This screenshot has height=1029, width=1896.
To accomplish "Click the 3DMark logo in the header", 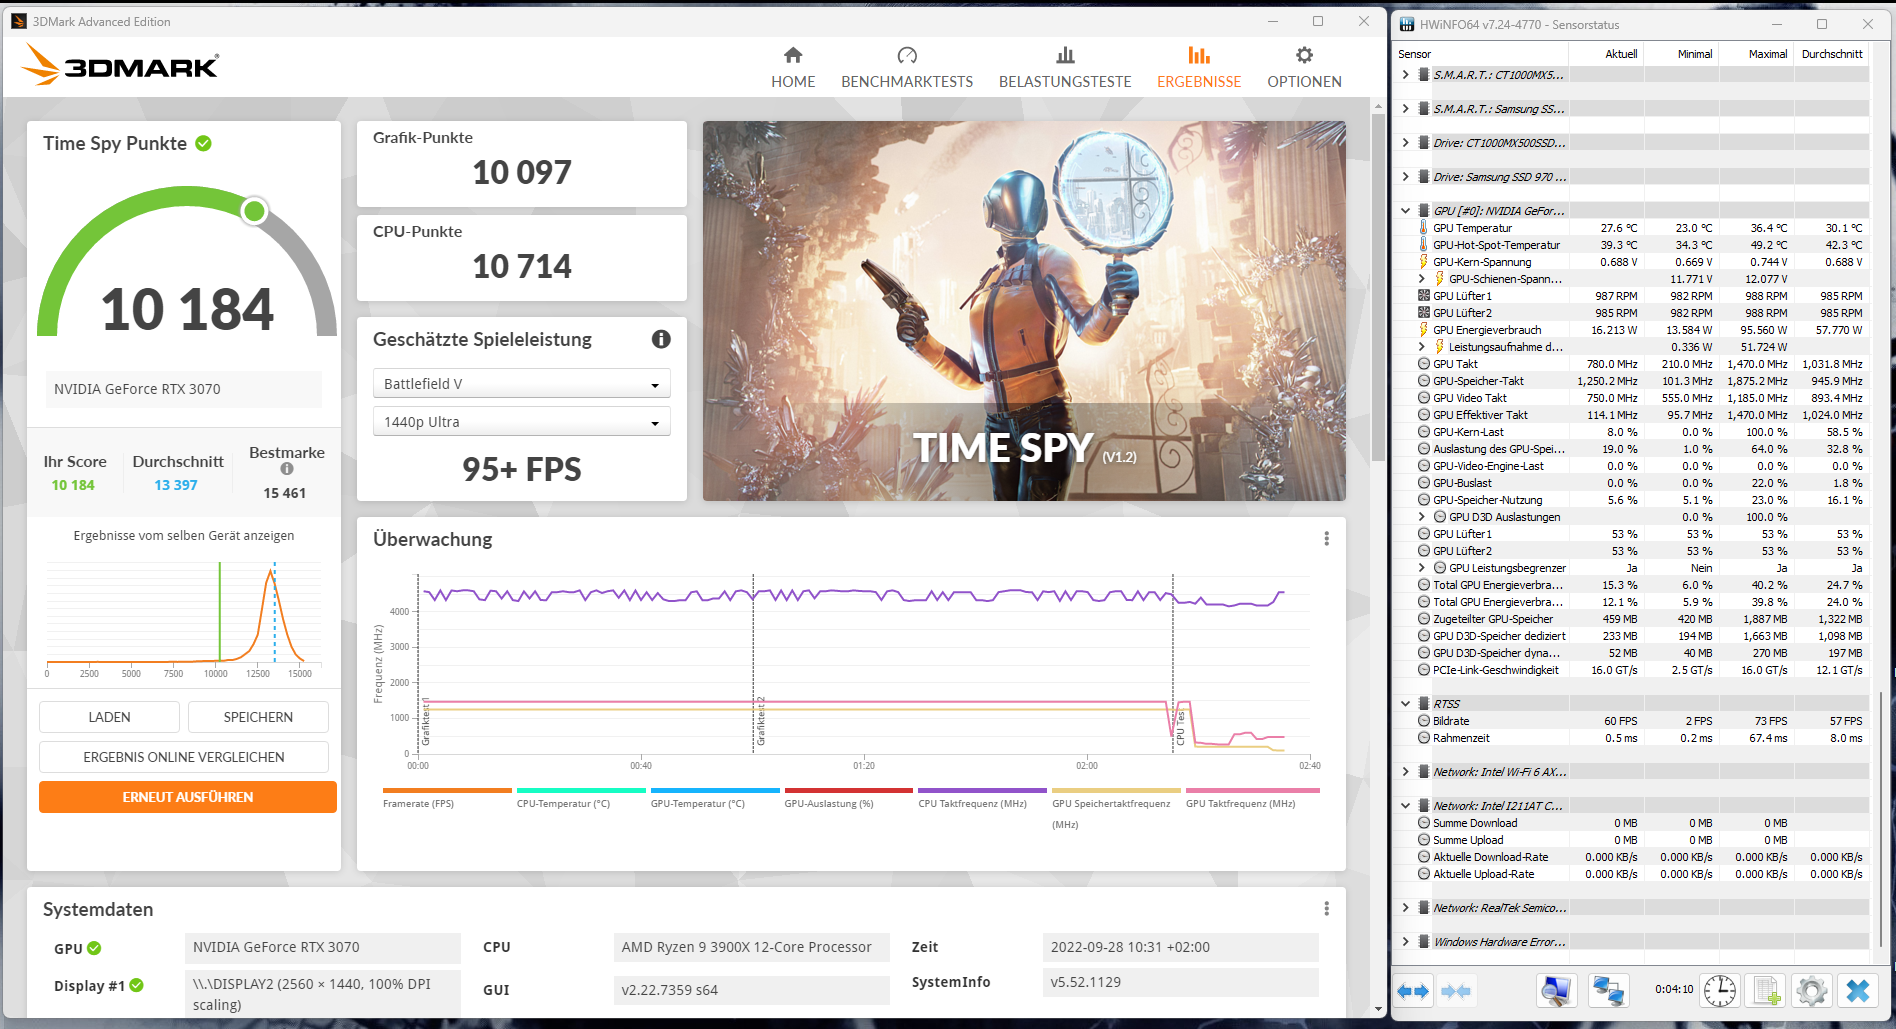I will [x=120, y=65].
